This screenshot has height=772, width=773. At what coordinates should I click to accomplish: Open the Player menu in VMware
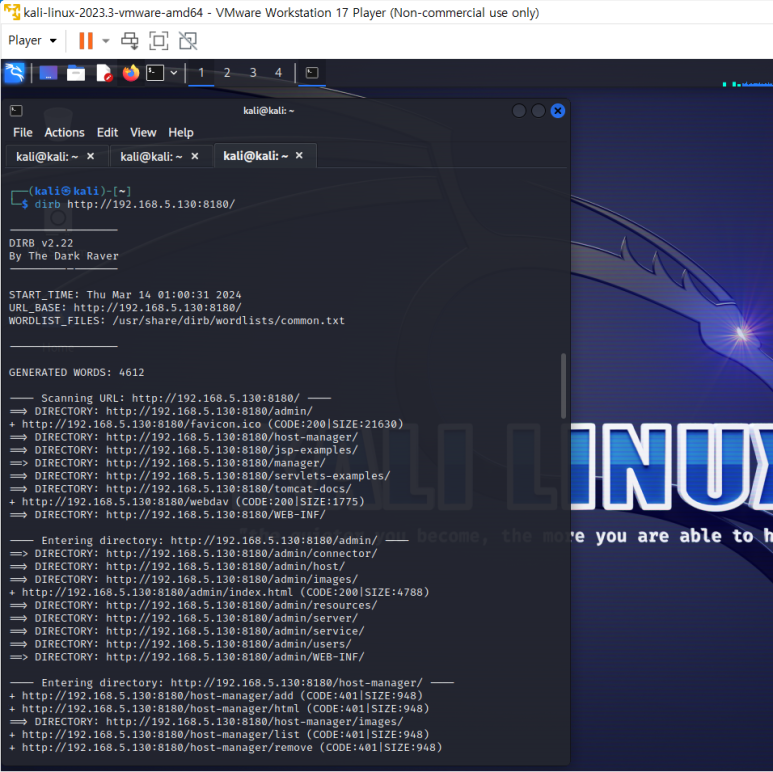(x=32, y=40)
